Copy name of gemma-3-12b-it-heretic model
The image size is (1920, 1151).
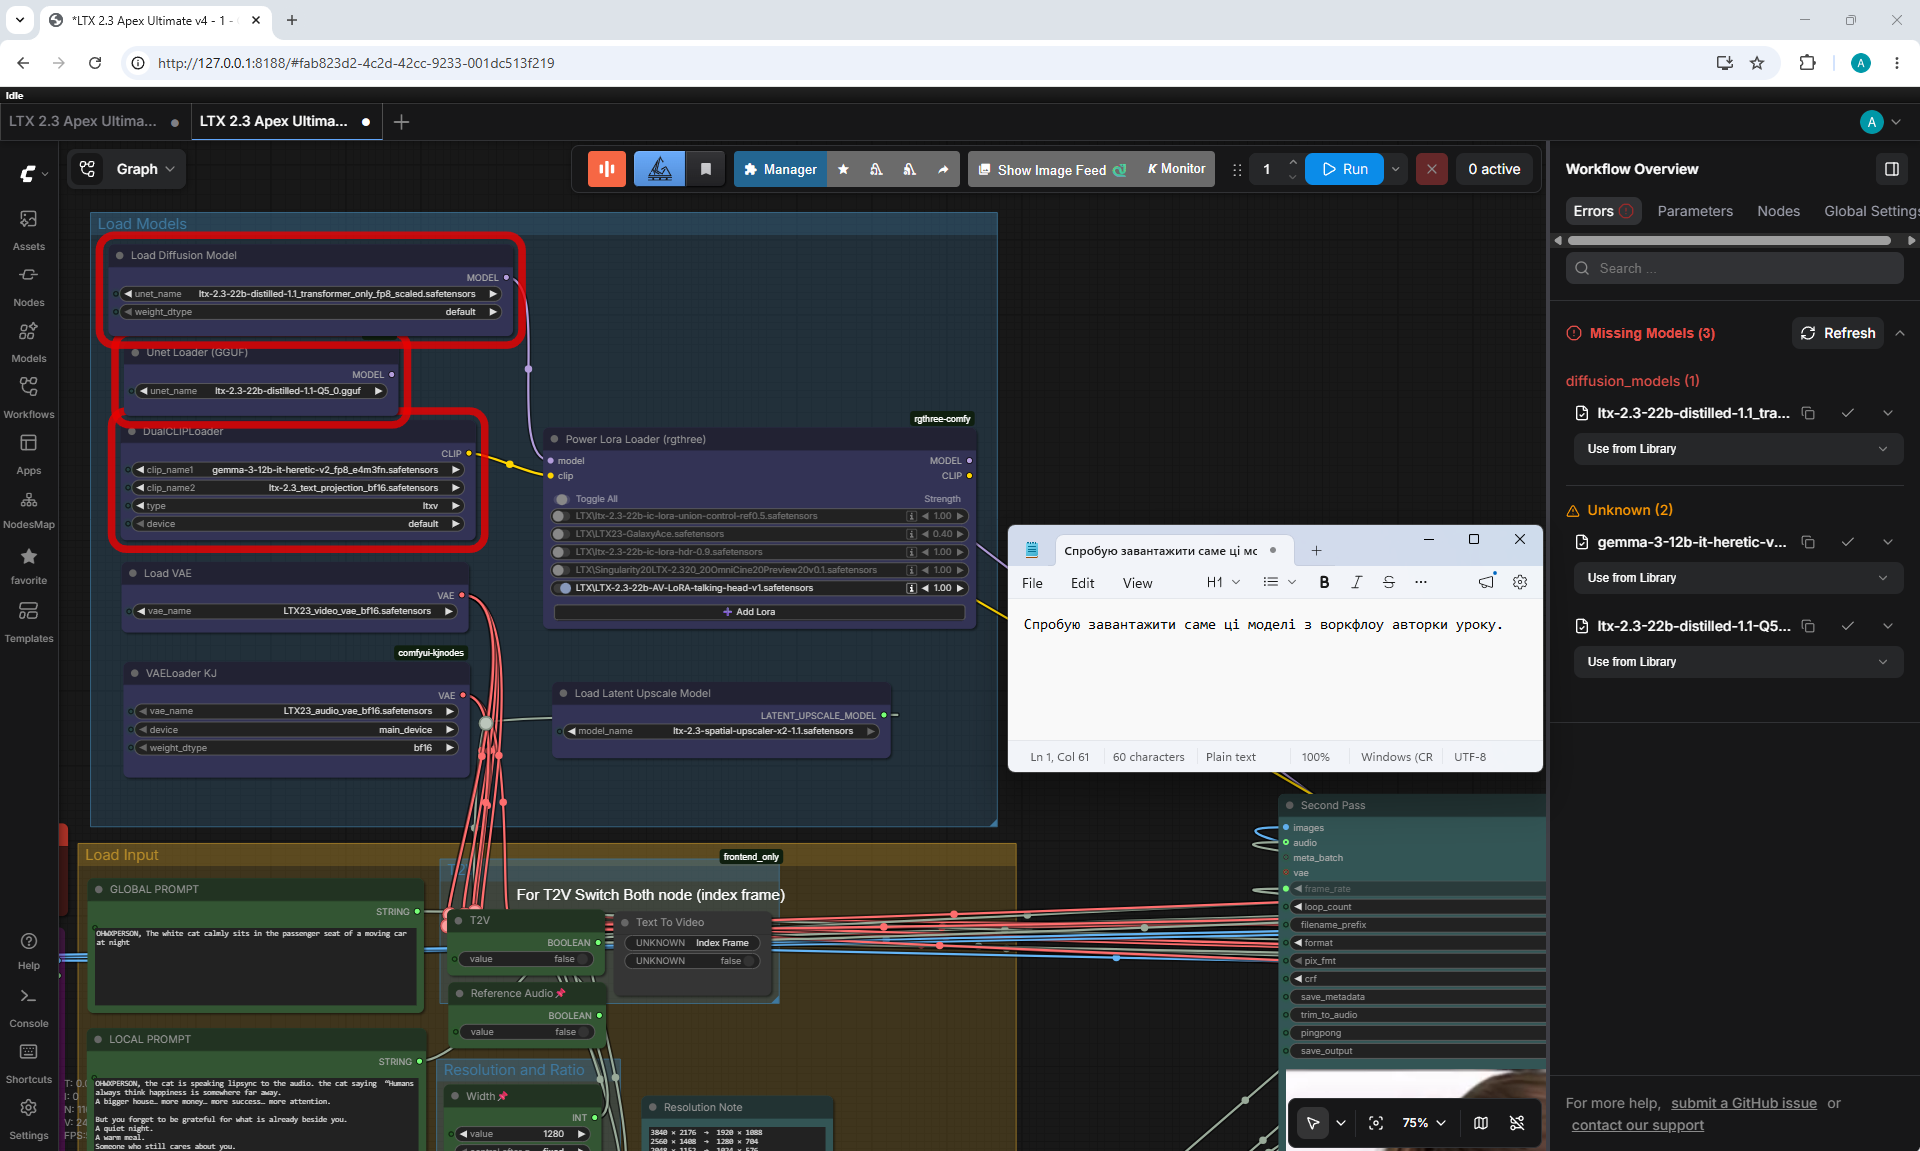pos(1808,542)
